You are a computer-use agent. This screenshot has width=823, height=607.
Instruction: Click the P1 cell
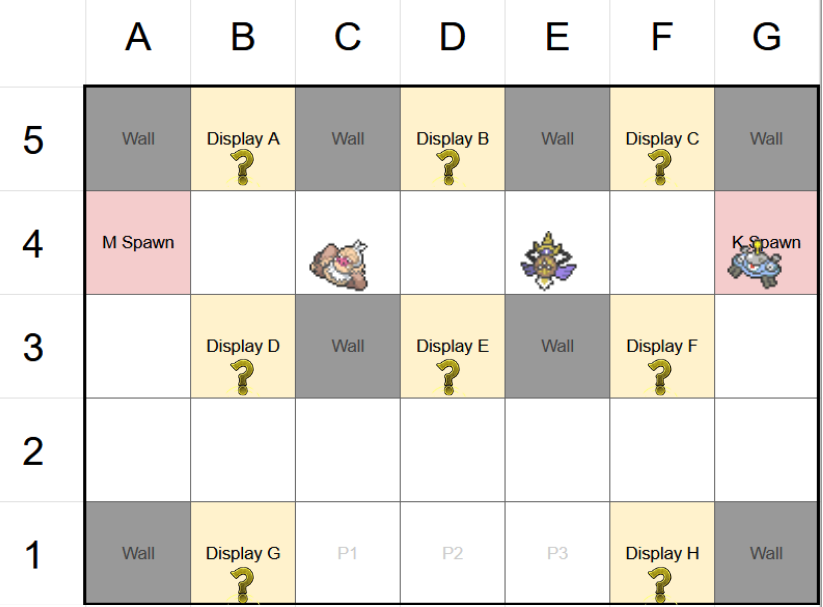(348, 553)
